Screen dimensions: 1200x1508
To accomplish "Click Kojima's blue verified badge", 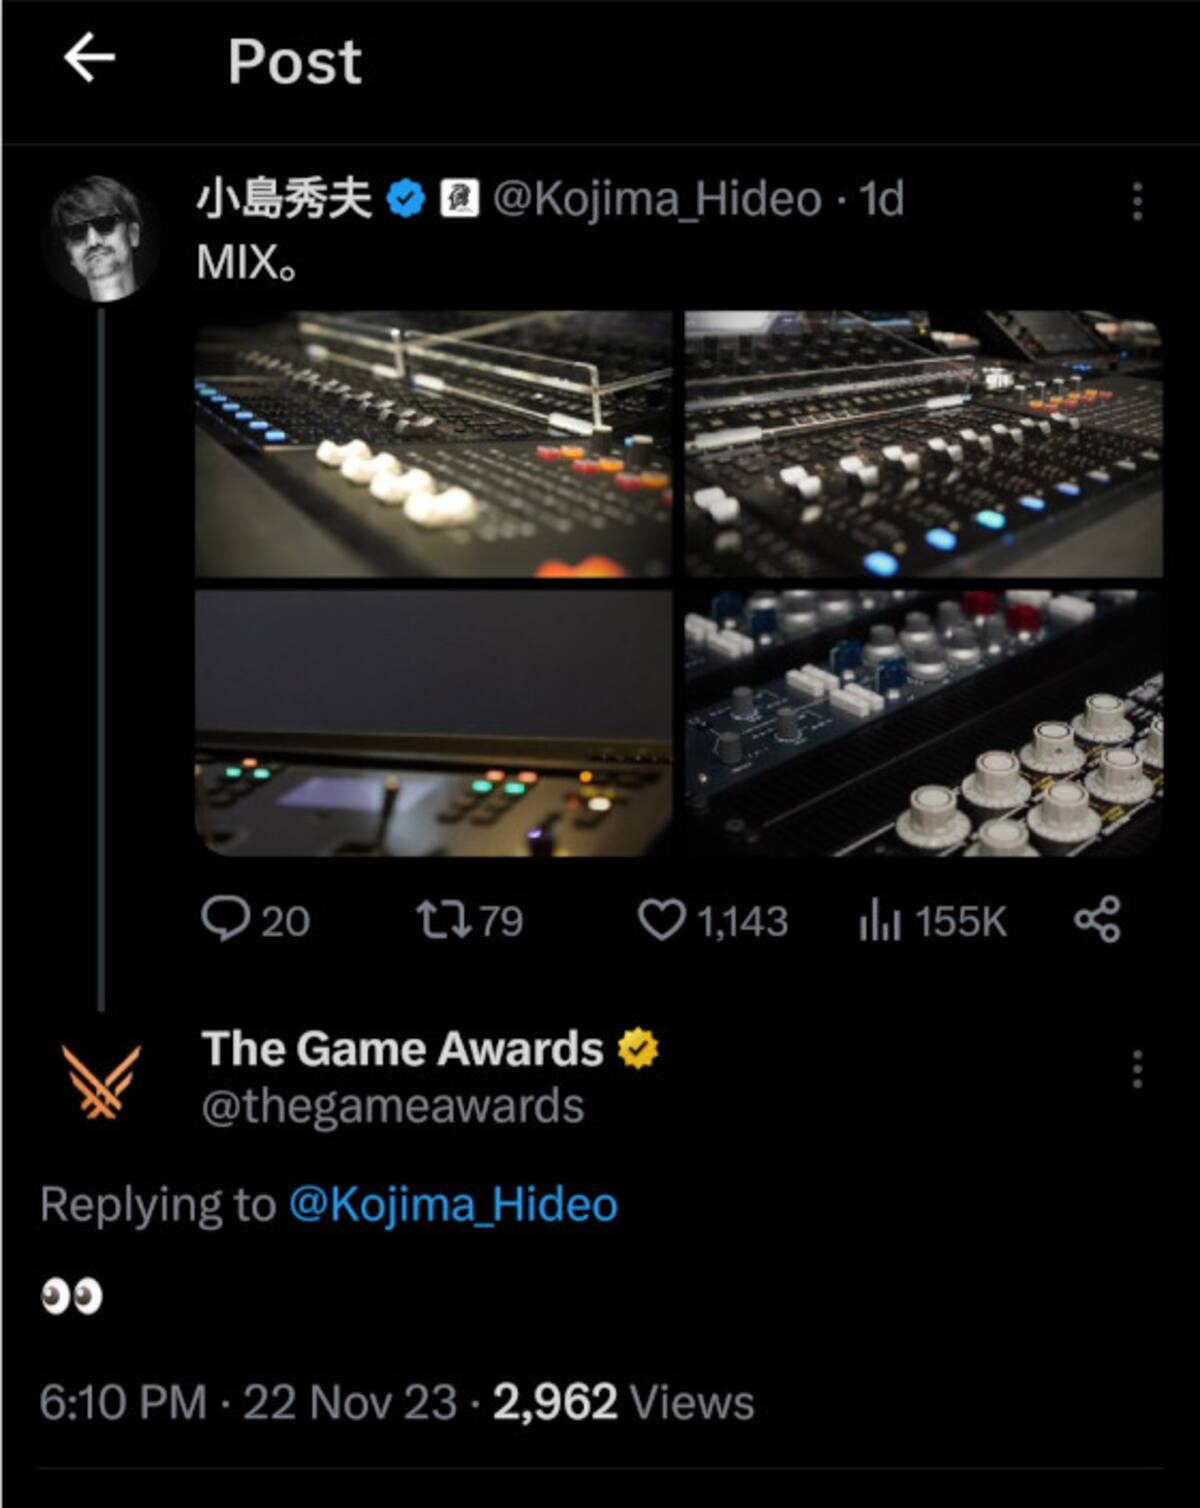I will 406,199.
